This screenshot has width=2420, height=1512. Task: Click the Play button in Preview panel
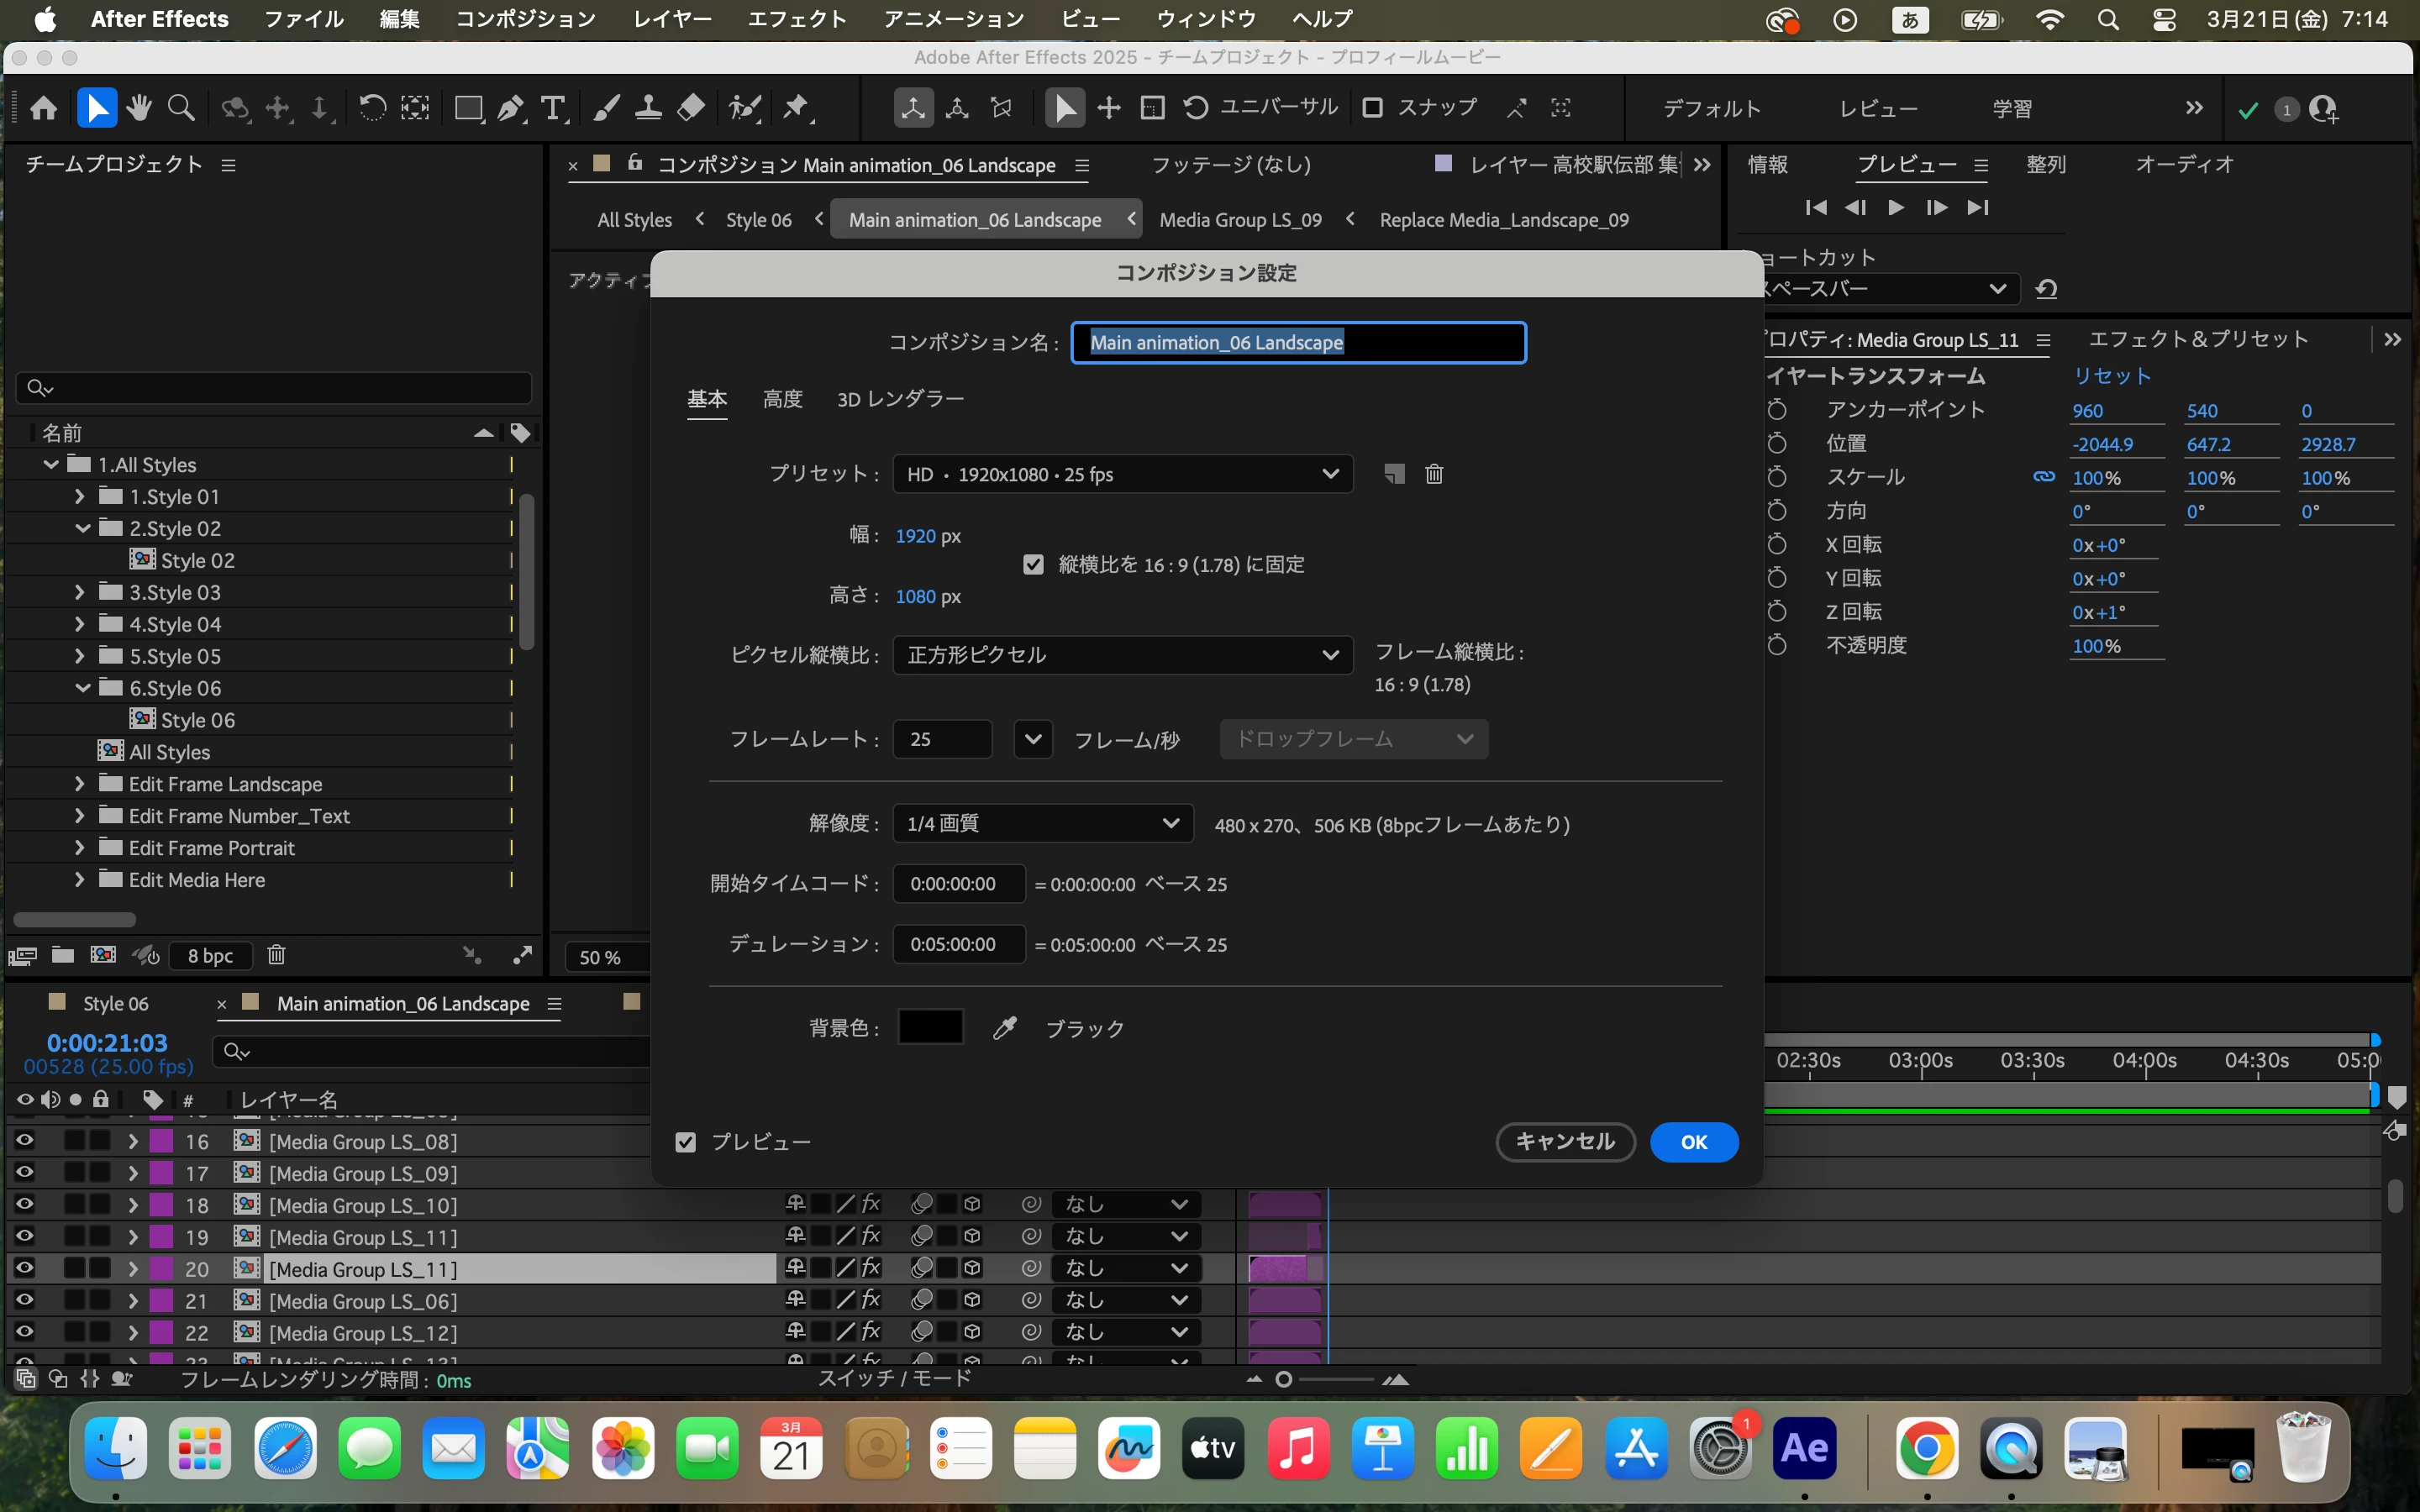pyautogui.click(x=1895, y=207)
